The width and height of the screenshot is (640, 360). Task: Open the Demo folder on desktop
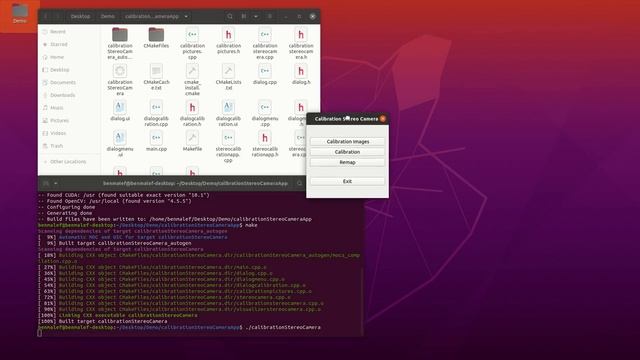coord(20,13)
